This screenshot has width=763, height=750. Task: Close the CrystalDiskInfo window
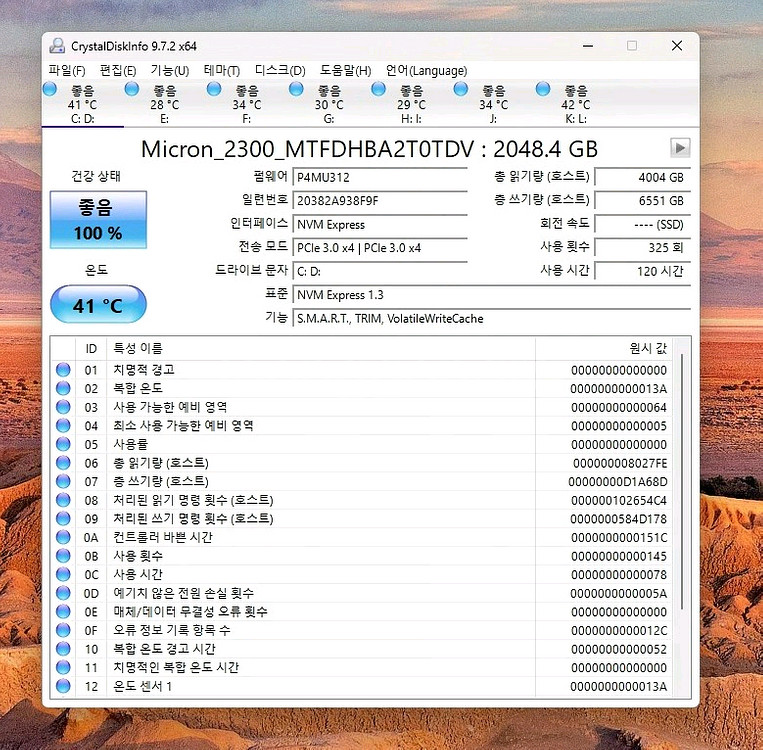pyautogui.click(x=676, y=46)
